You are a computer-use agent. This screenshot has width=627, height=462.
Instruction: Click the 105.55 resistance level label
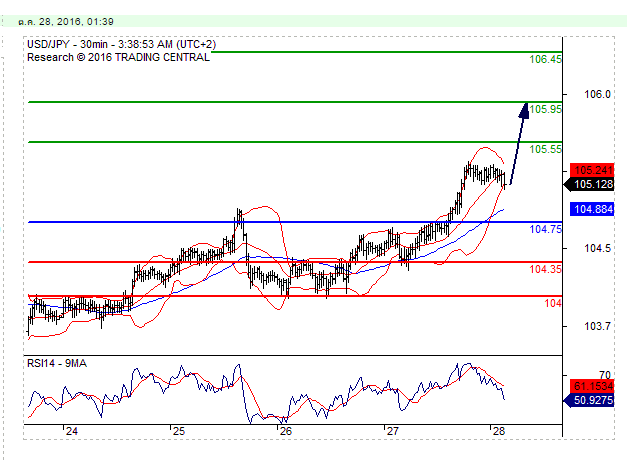[x=545, y=149]
